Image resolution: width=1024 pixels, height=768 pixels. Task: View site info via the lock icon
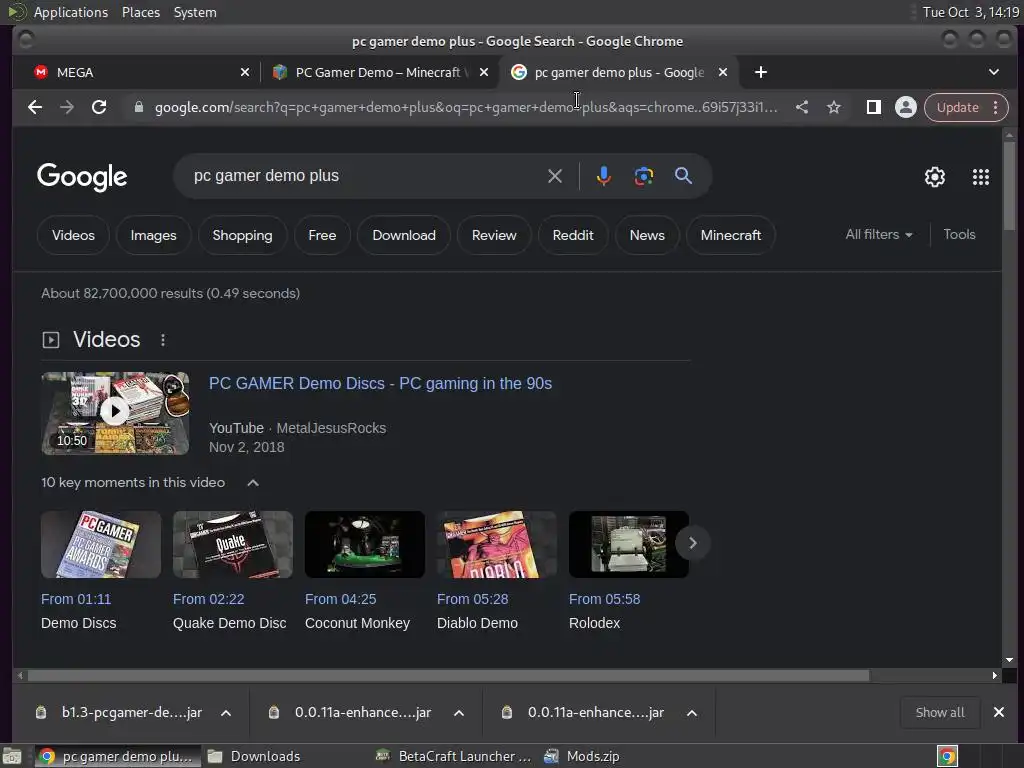(x=138, y=107)
